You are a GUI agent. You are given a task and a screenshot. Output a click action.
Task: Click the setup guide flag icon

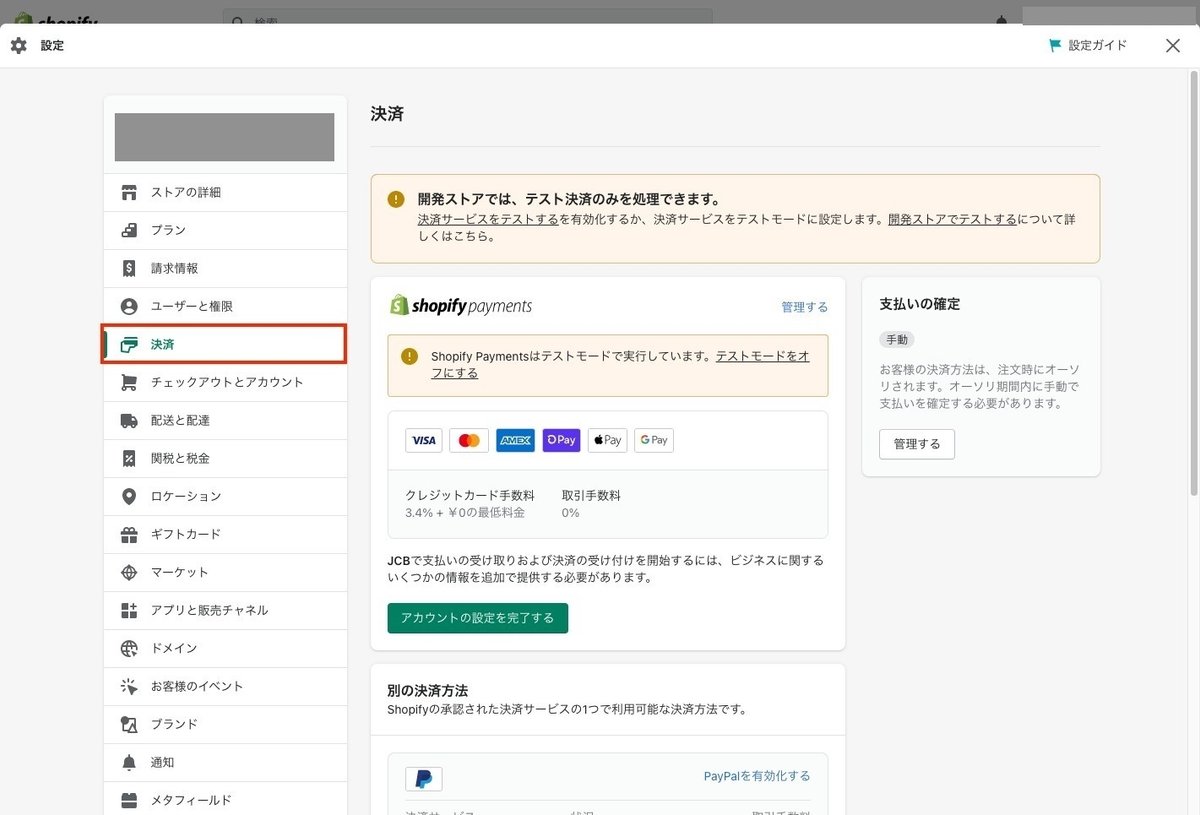(x=1055, y=45)
